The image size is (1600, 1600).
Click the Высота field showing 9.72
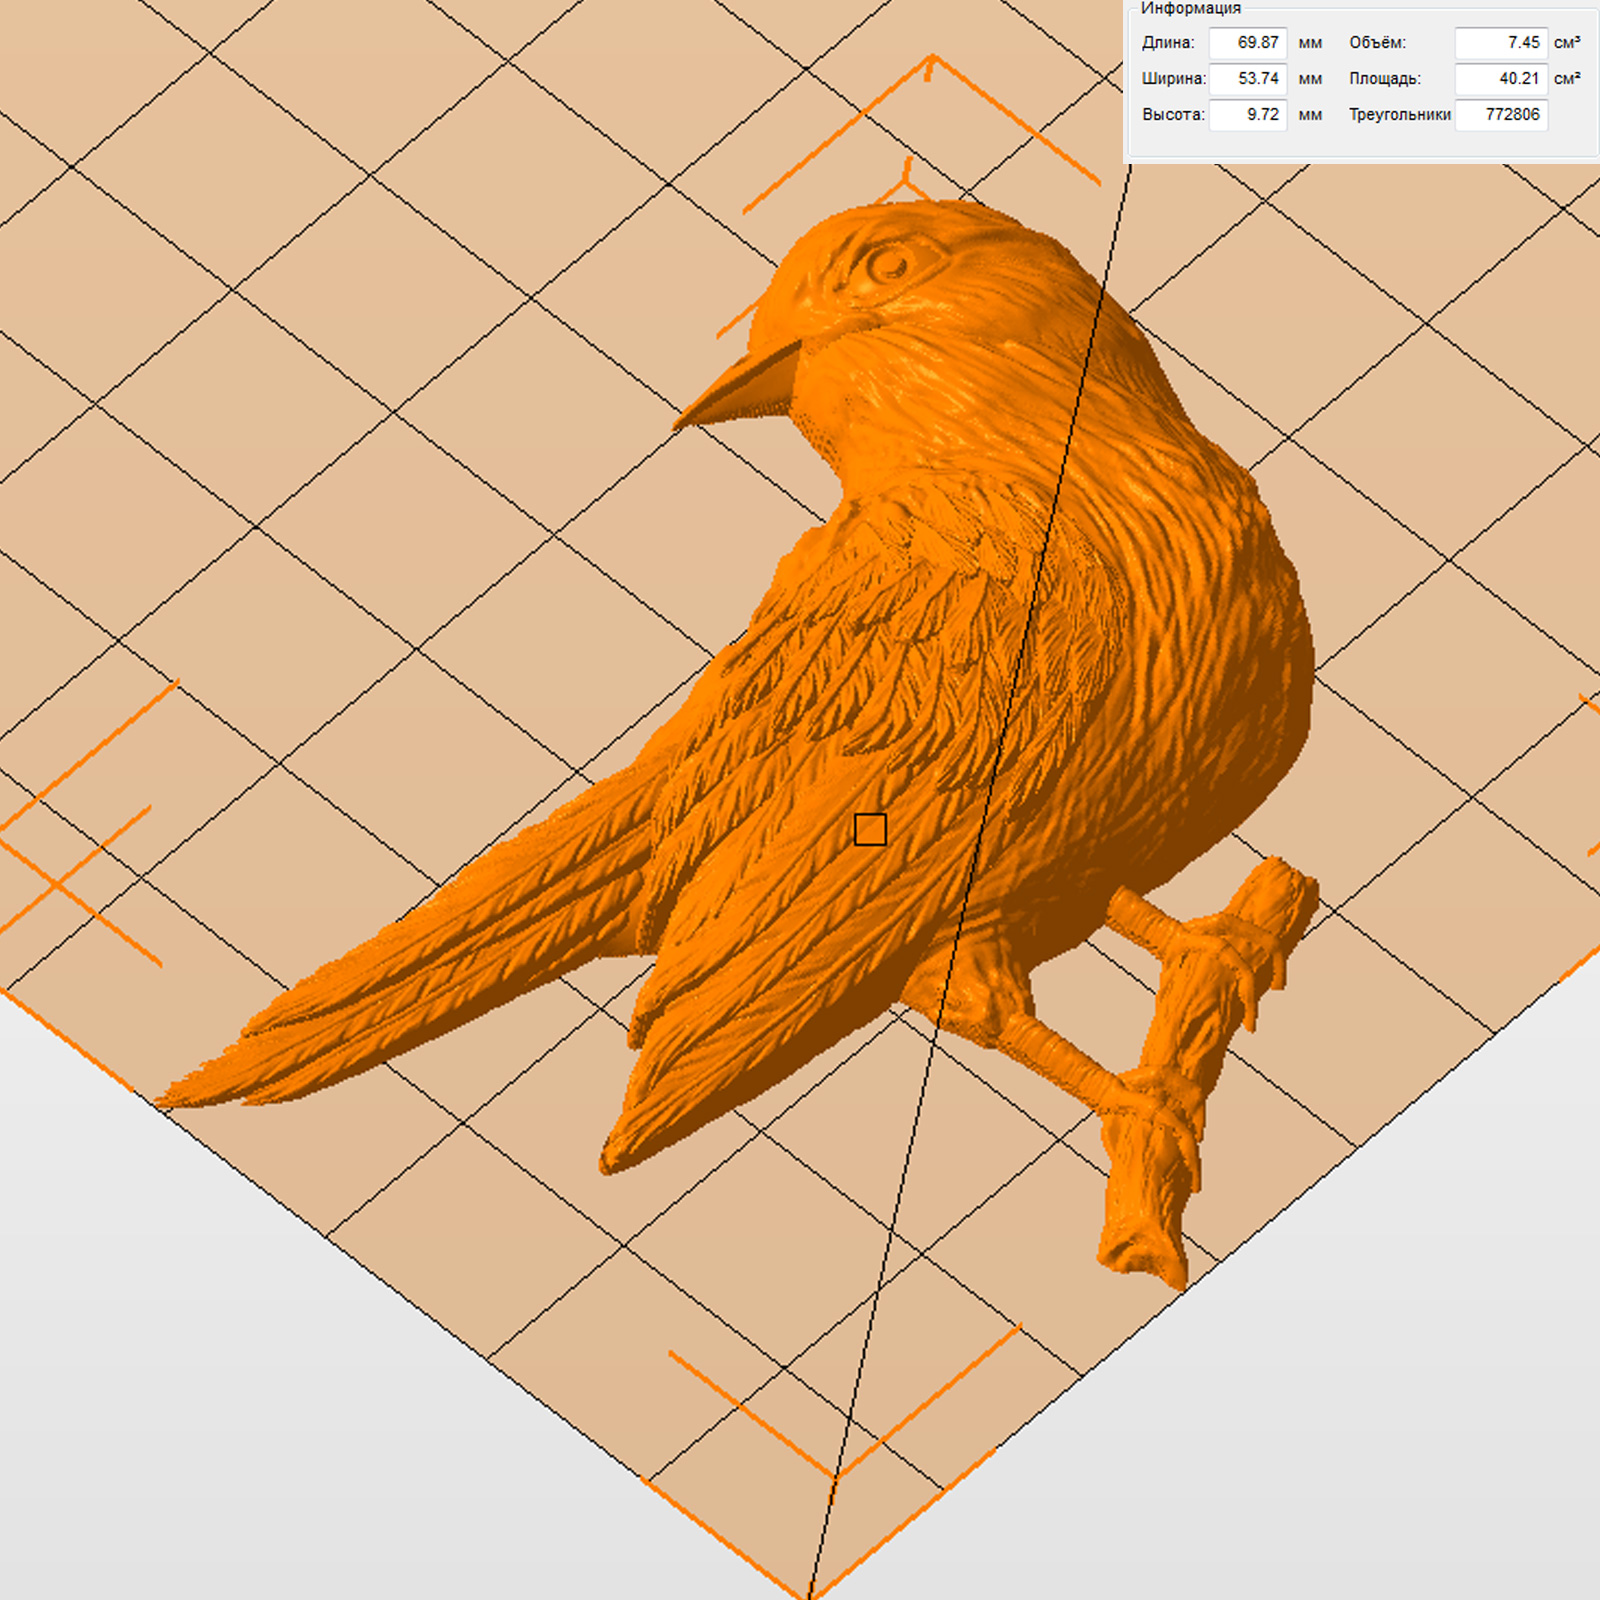[1247, 115]
